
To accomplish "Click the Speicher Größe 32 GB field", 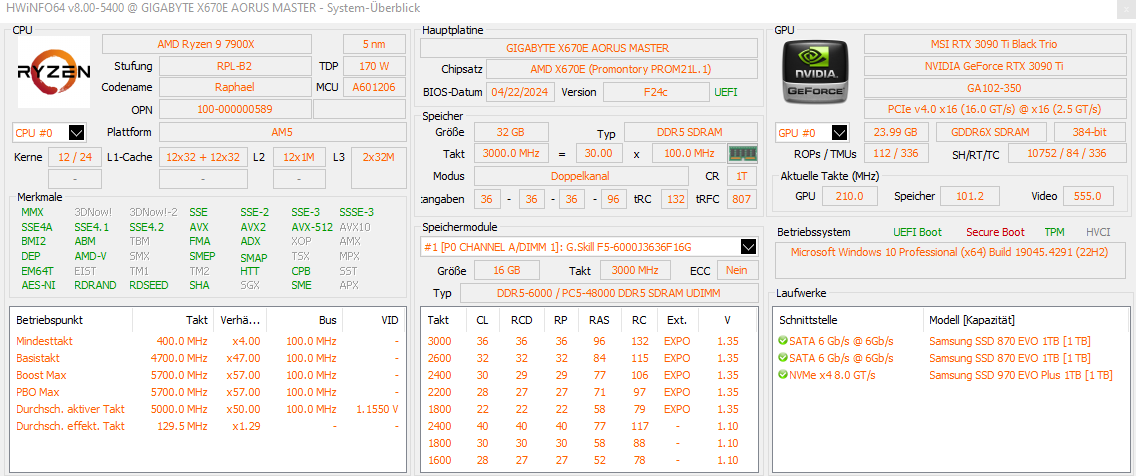I will point(511,133).
